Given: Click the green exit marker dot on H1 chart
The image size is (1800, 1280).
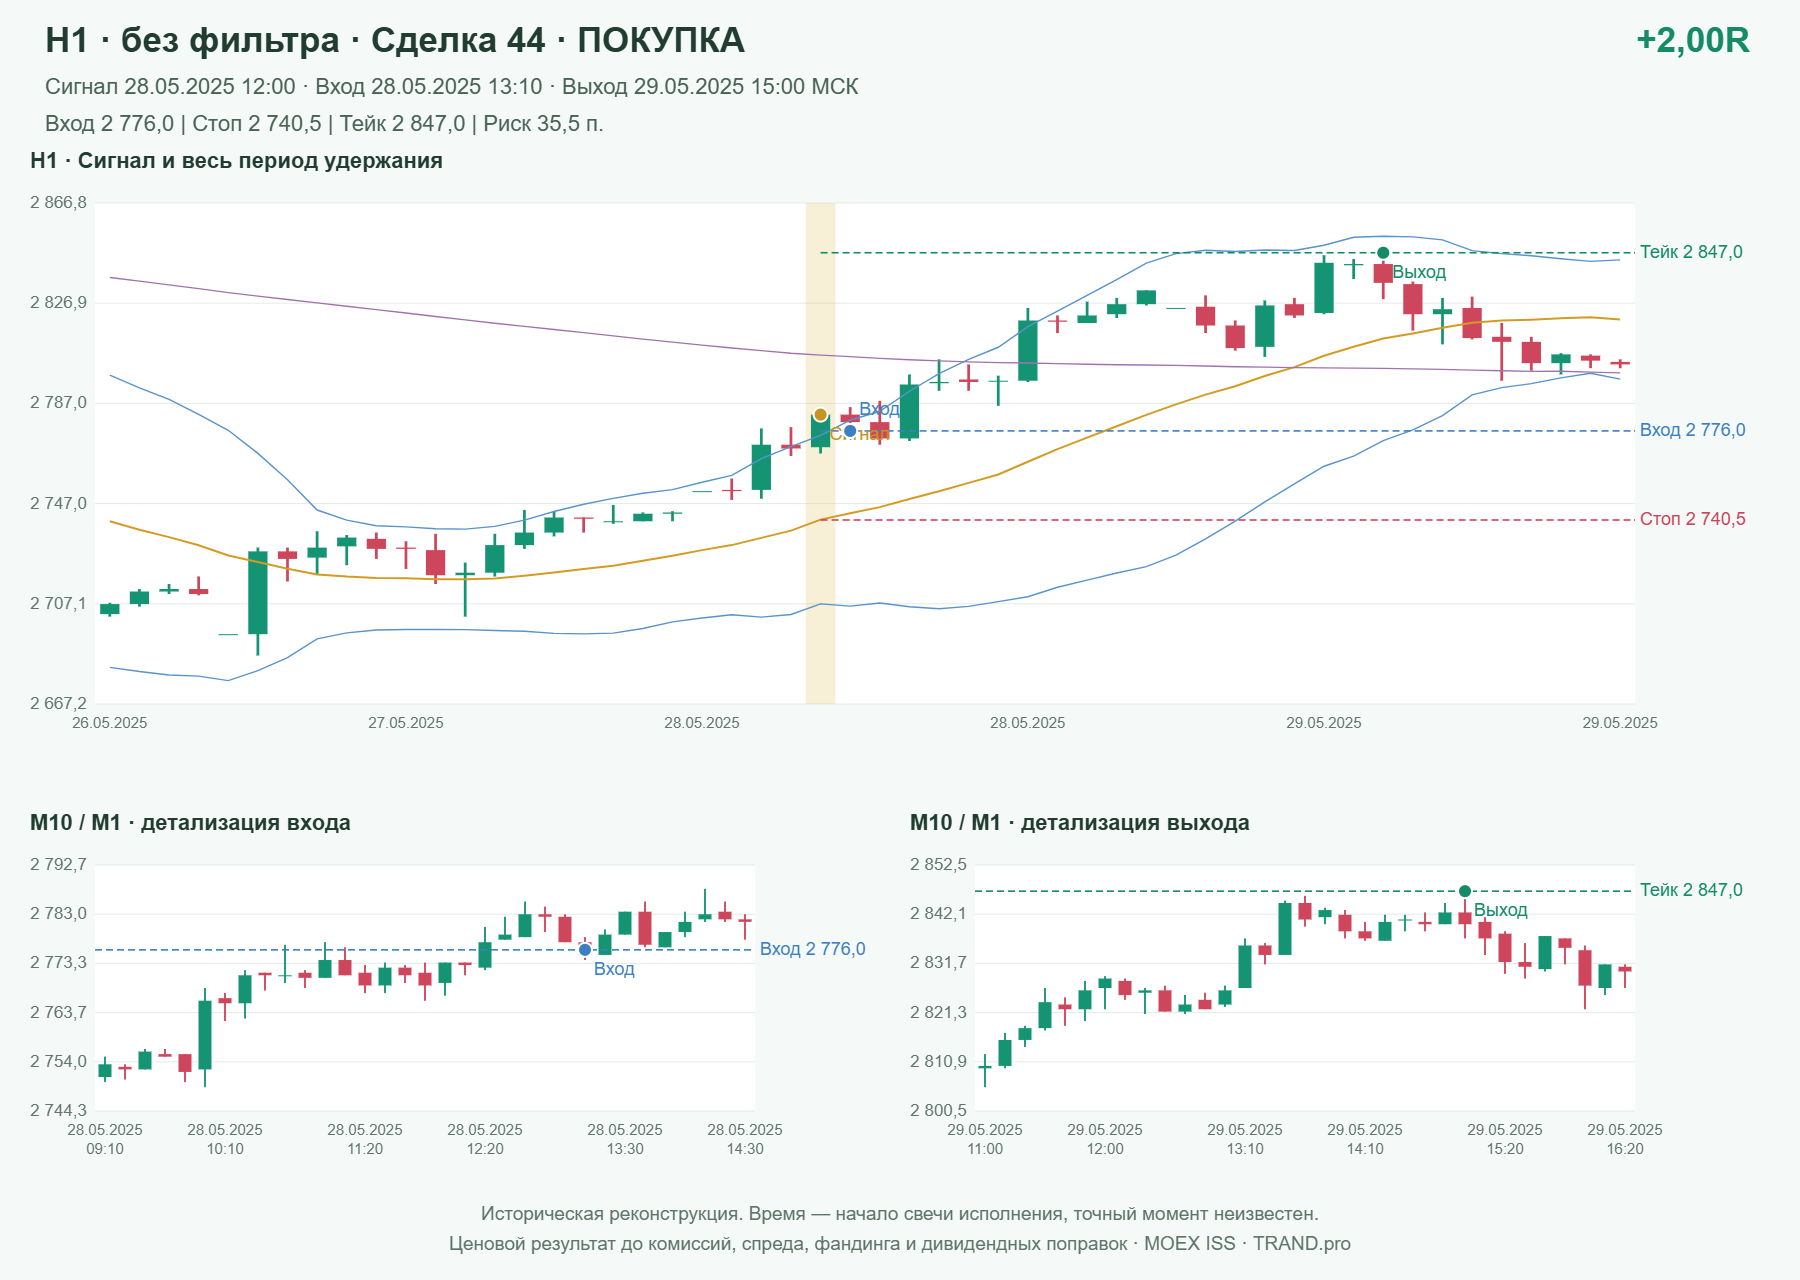Looking at the screenshot, I should coord(1383,253).
